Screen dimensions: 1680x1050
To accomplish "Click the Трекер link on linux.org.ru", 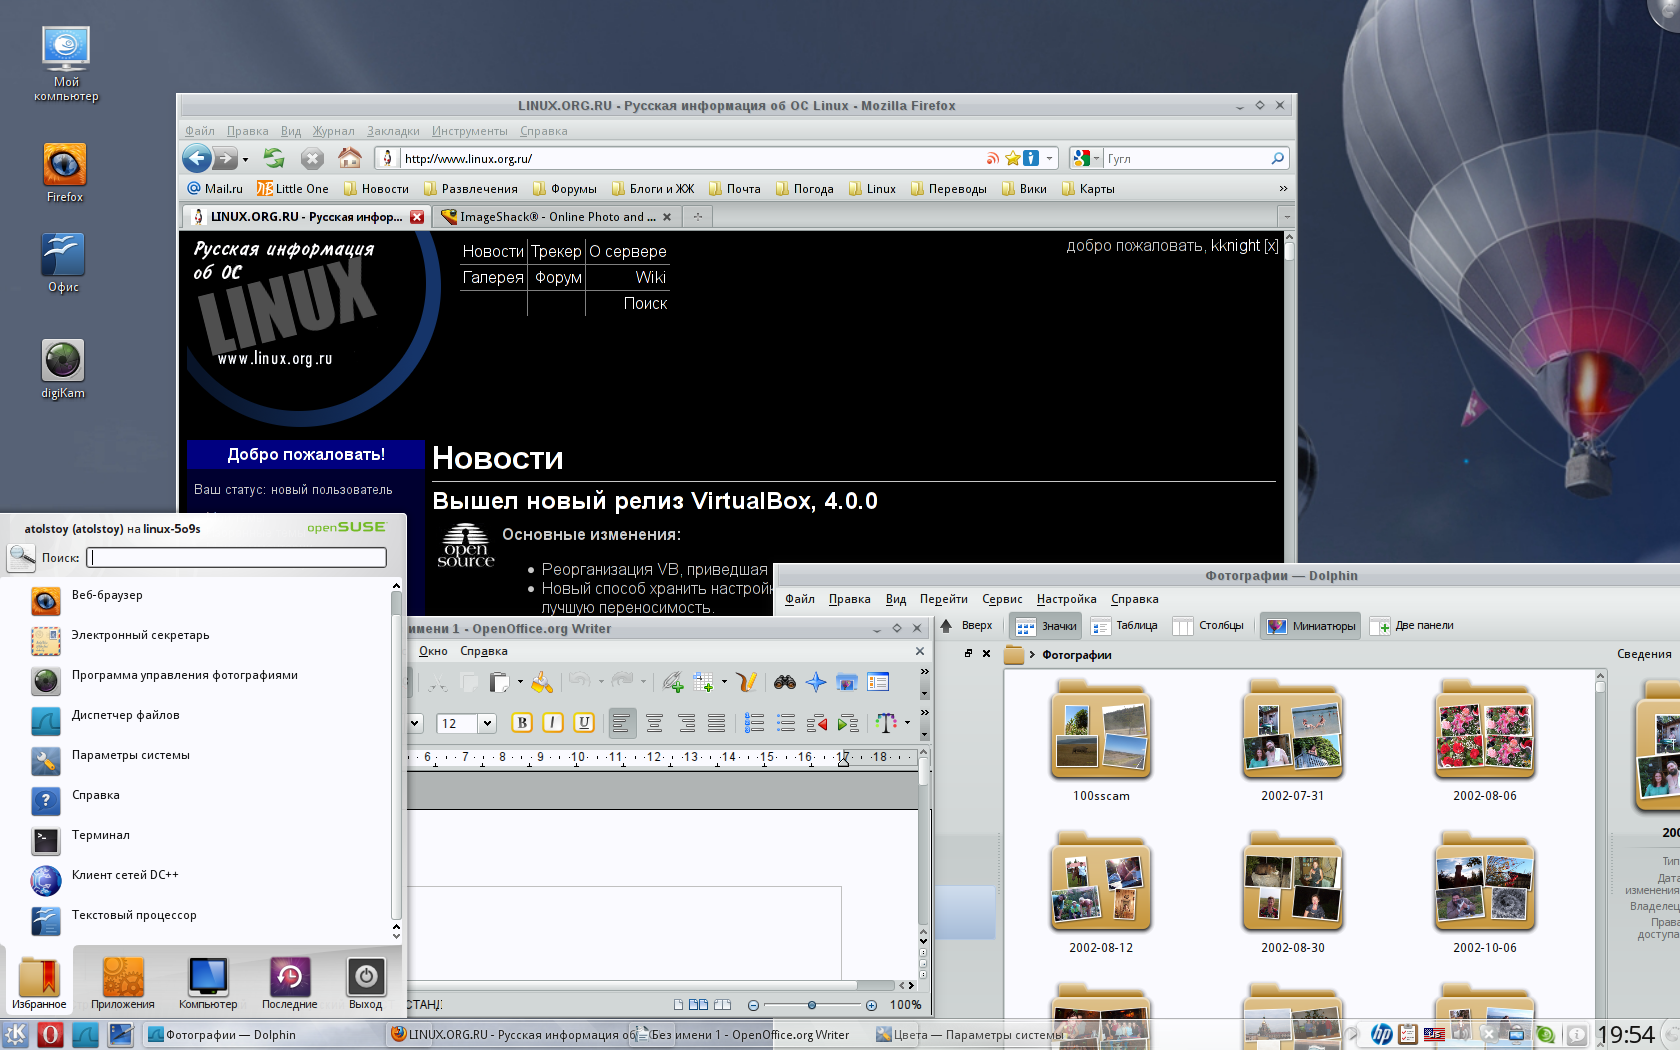I will click(x=556, y=251).
